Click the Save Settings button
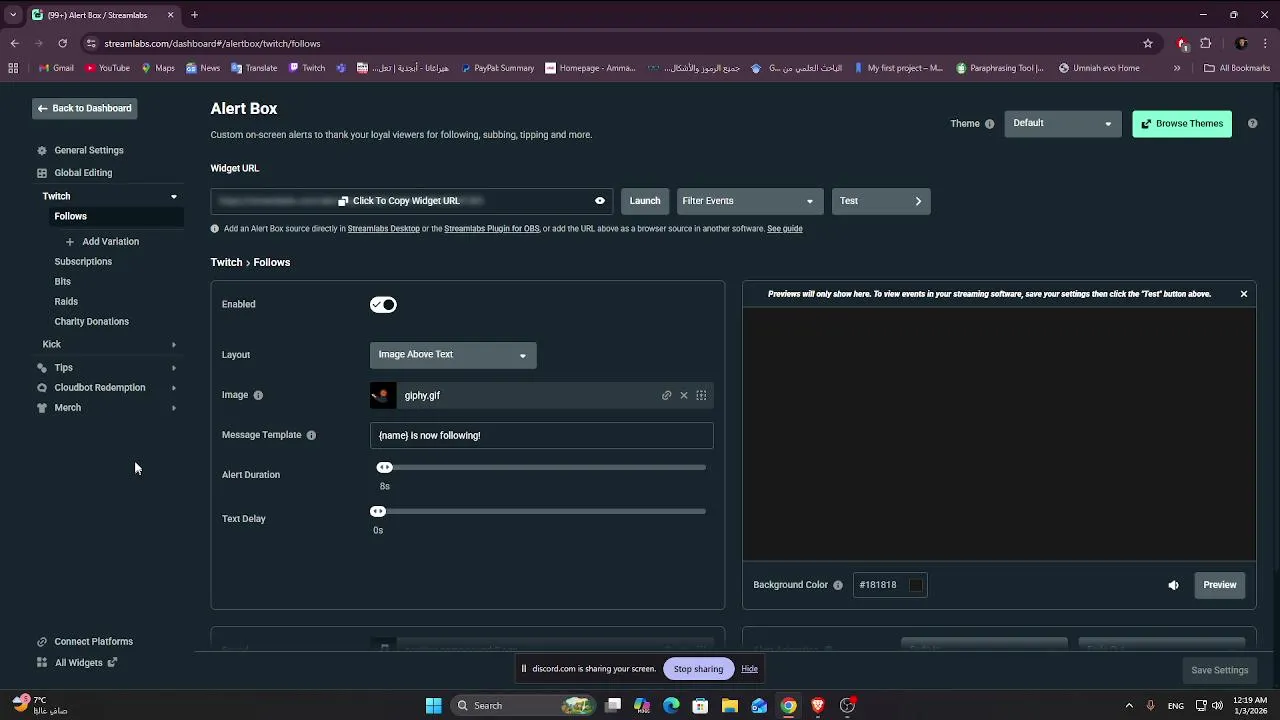This screenshot has width=1280, height=720. pyautogui.click(x=1219, y=670)
